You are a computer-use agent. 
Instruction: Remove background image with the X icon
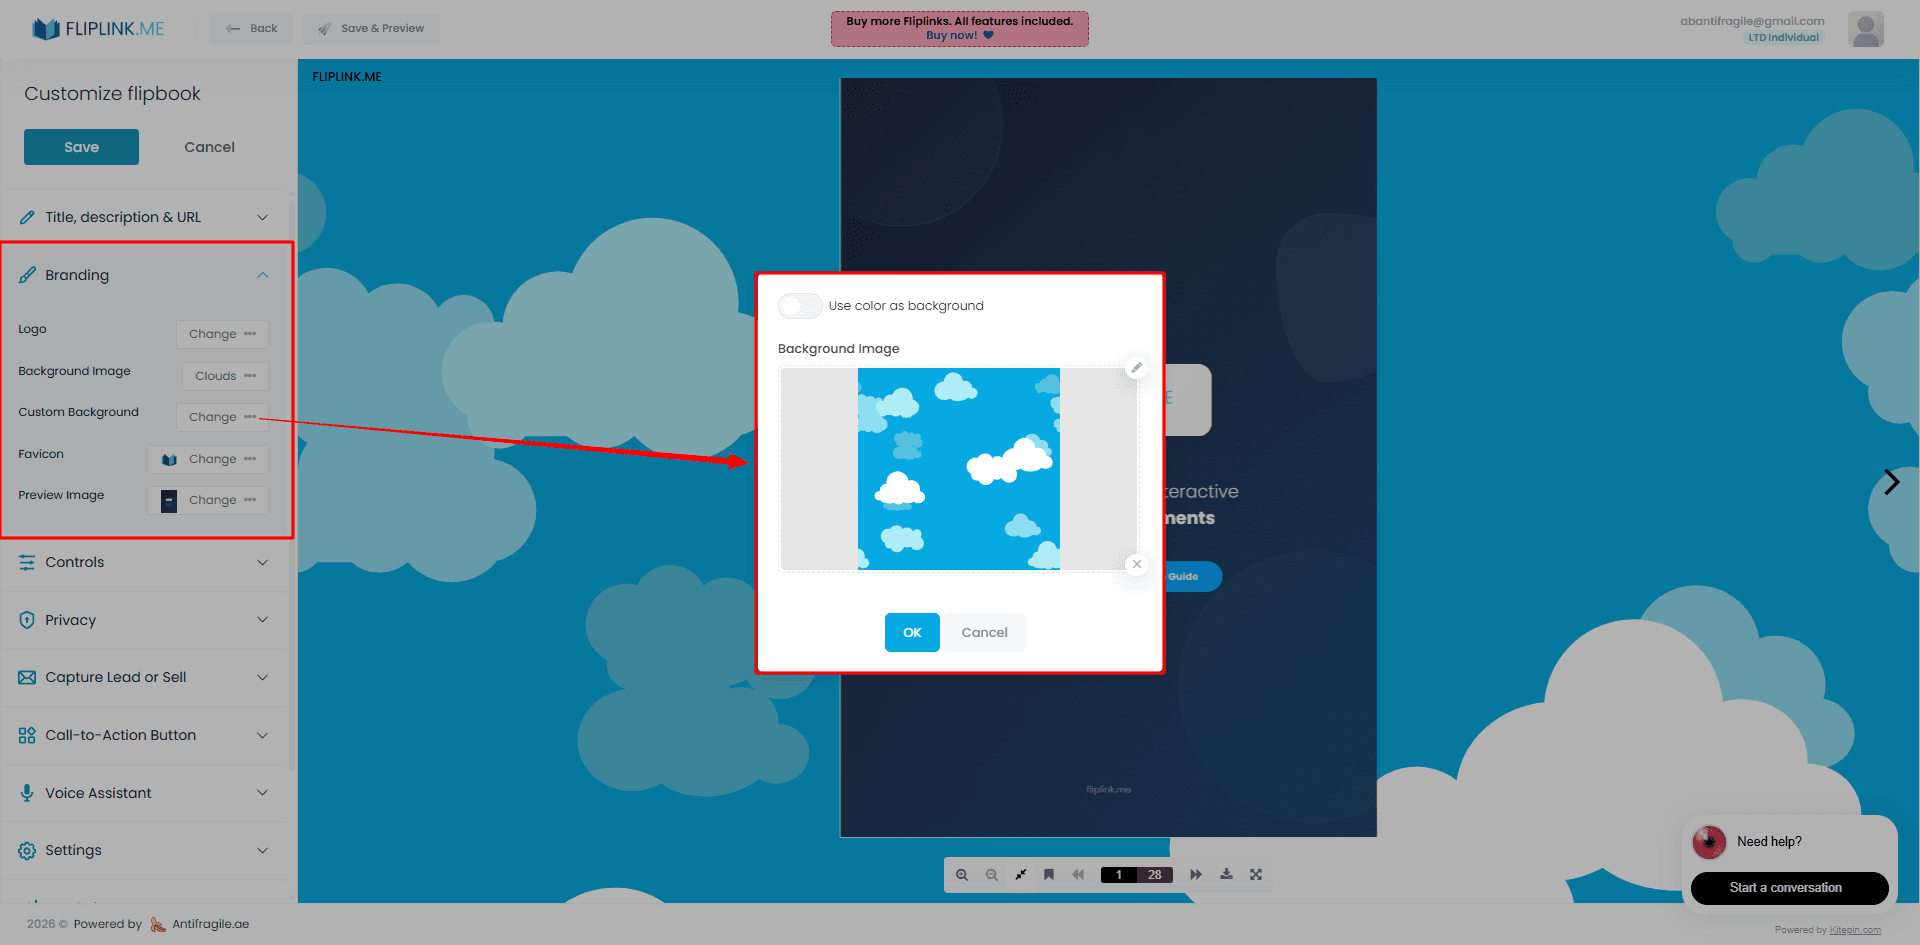[x=1136, y=564]
